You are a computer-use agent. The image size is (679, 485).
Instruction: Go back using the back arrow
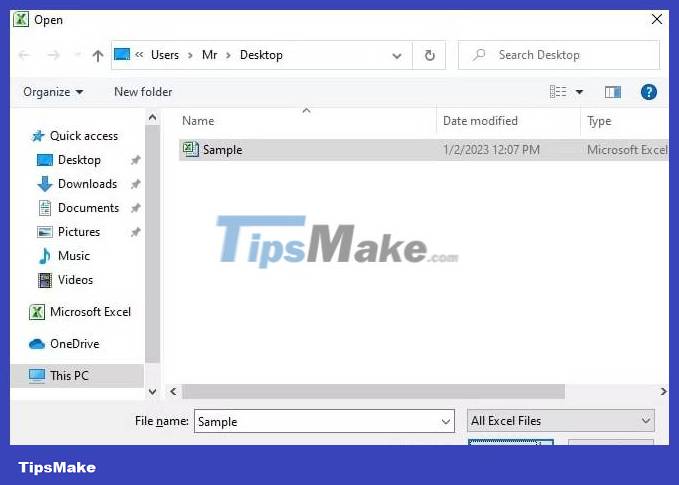(24, 55)
